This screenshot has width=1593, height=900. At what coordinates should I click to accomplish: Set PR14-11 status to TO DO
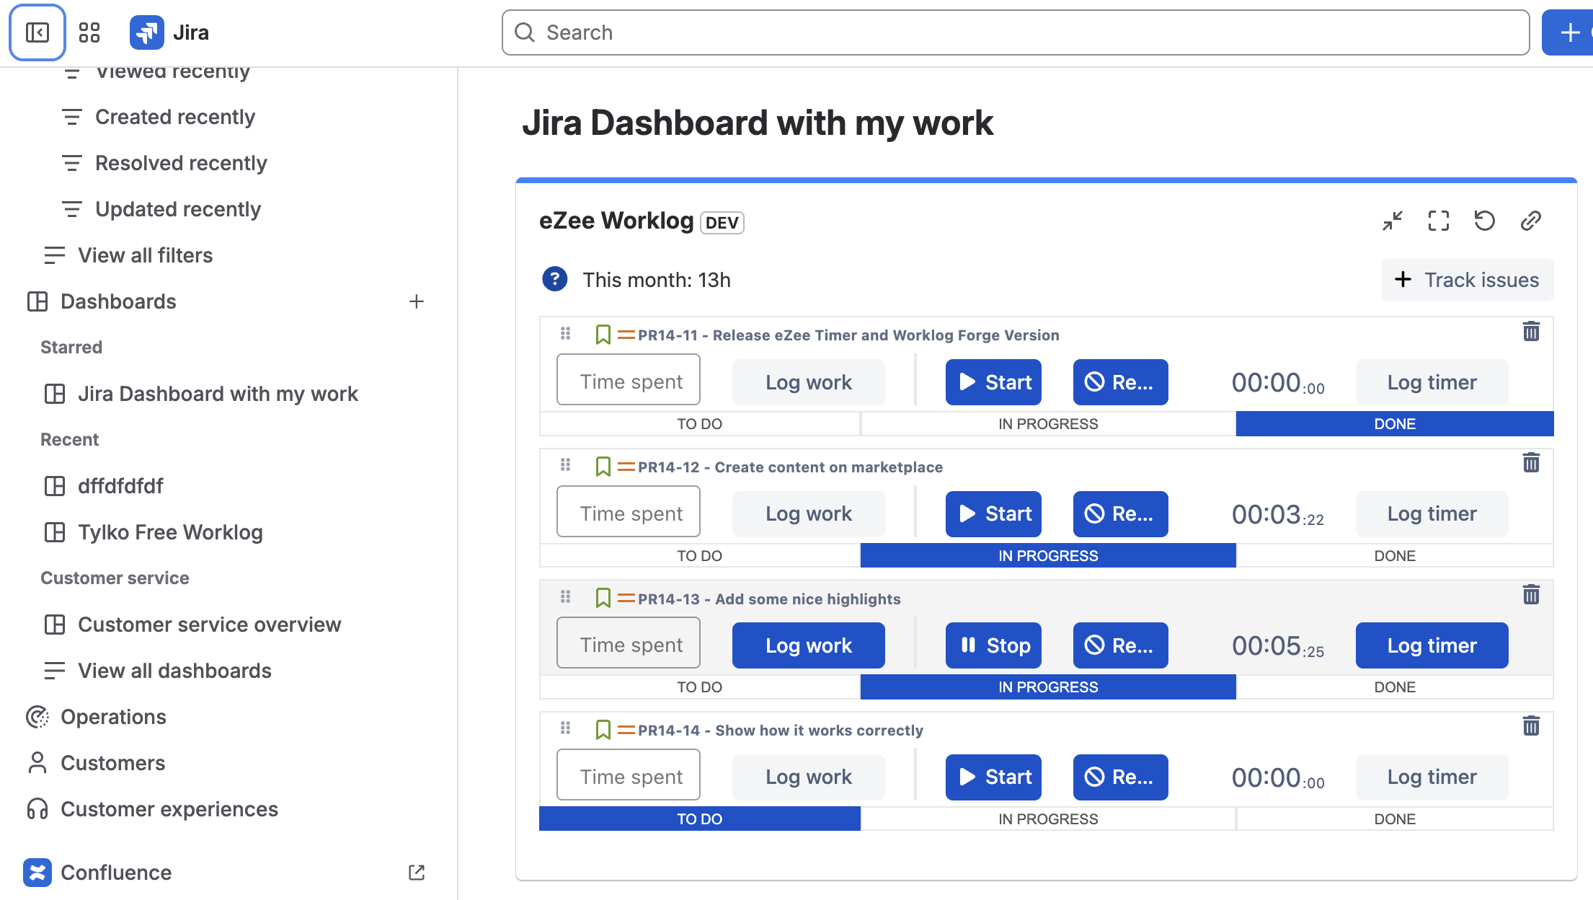700,424
